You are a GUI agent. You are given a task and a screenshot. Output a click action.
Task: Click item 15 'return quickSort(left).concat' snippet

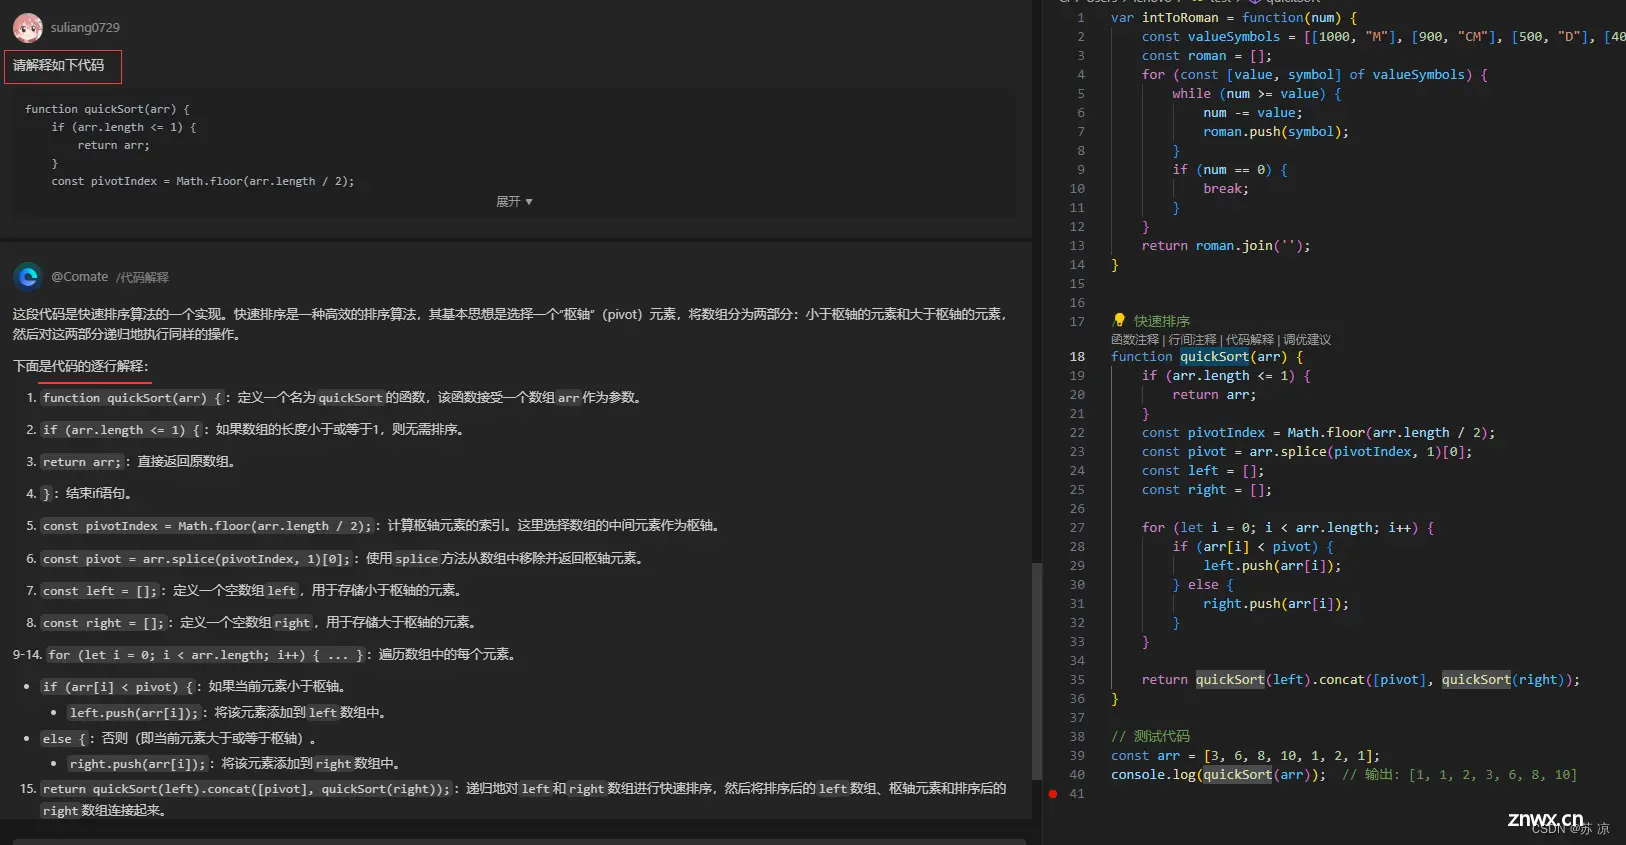coord(247,789)
